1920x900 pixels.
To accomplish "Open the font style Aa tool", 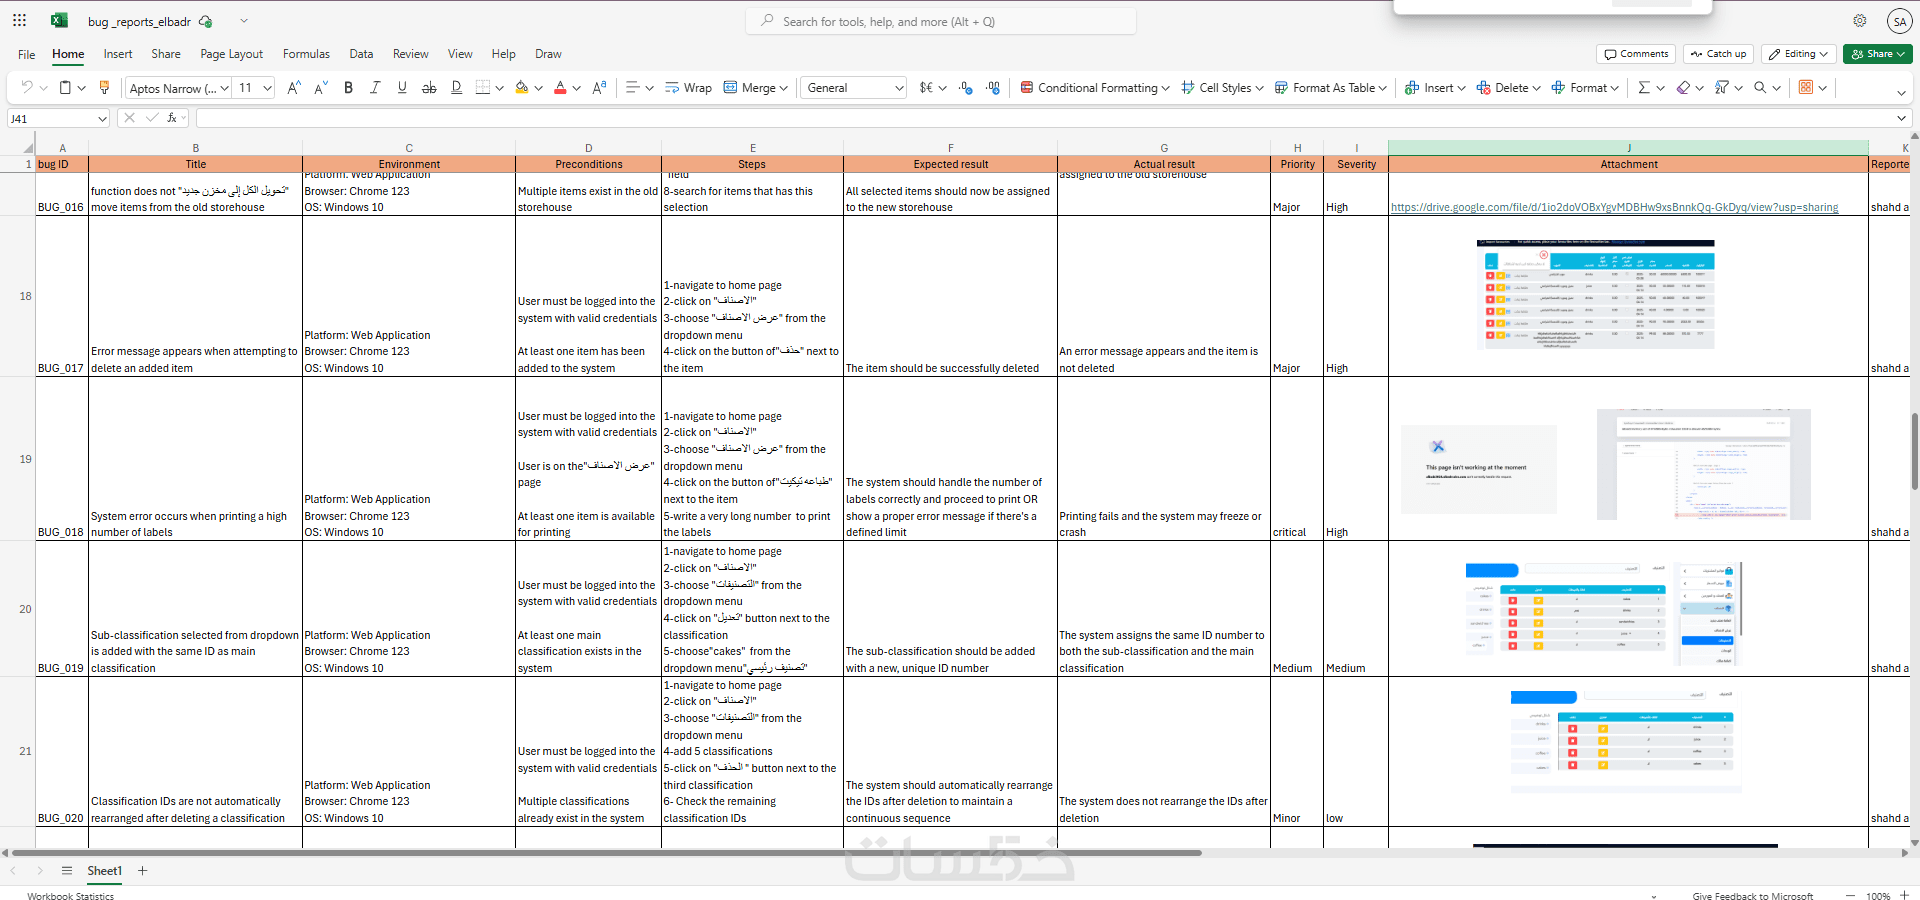I will coord(599,88).
